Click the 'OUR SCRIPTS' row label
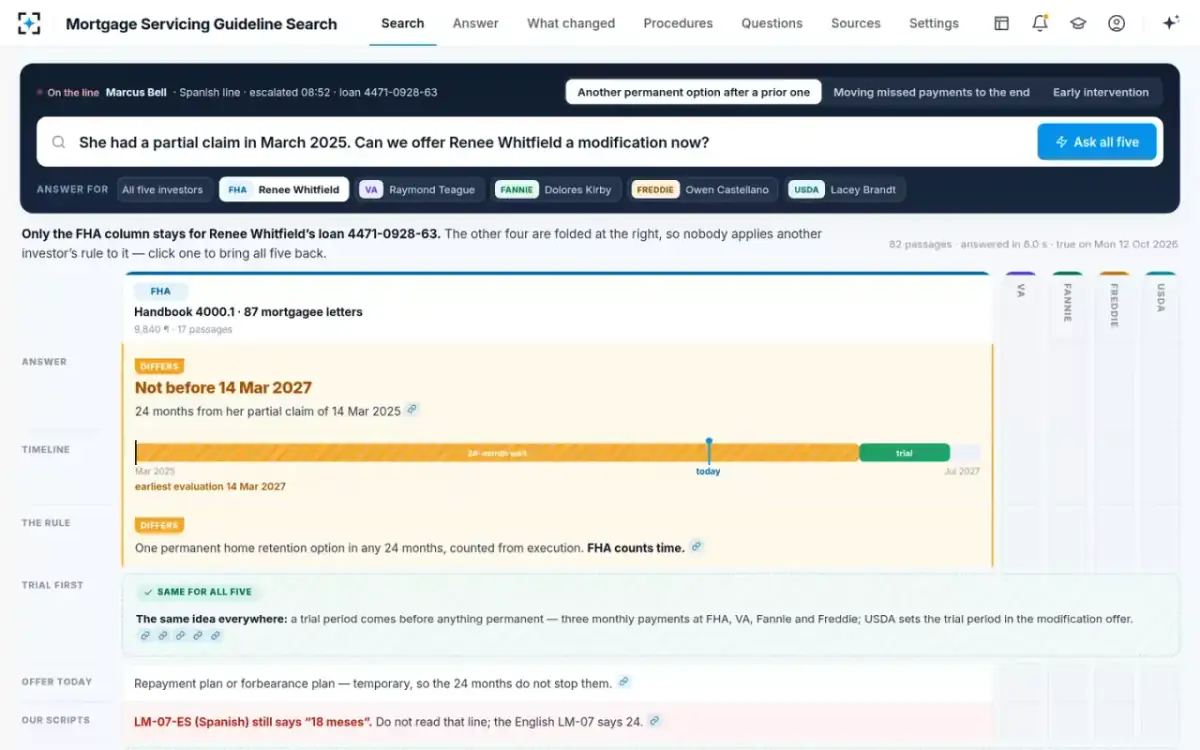1200x750 pixels. (x=56, y=720)
